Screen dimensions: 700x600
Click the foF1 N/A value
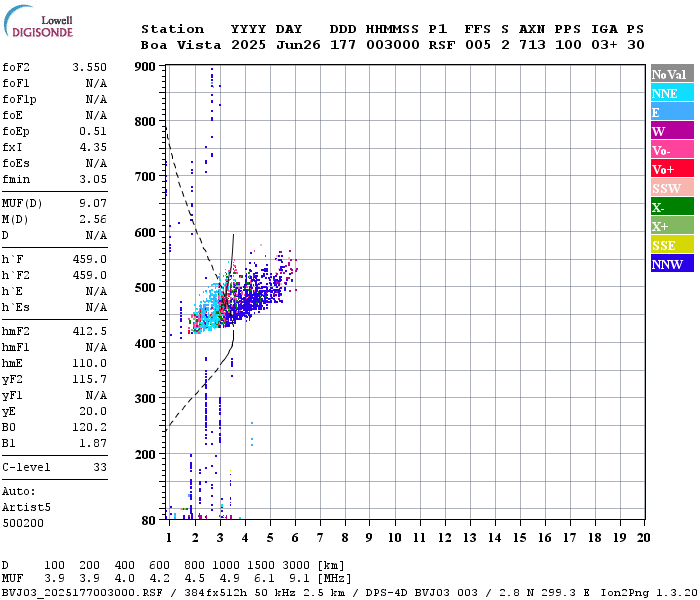tap(96, 83)
